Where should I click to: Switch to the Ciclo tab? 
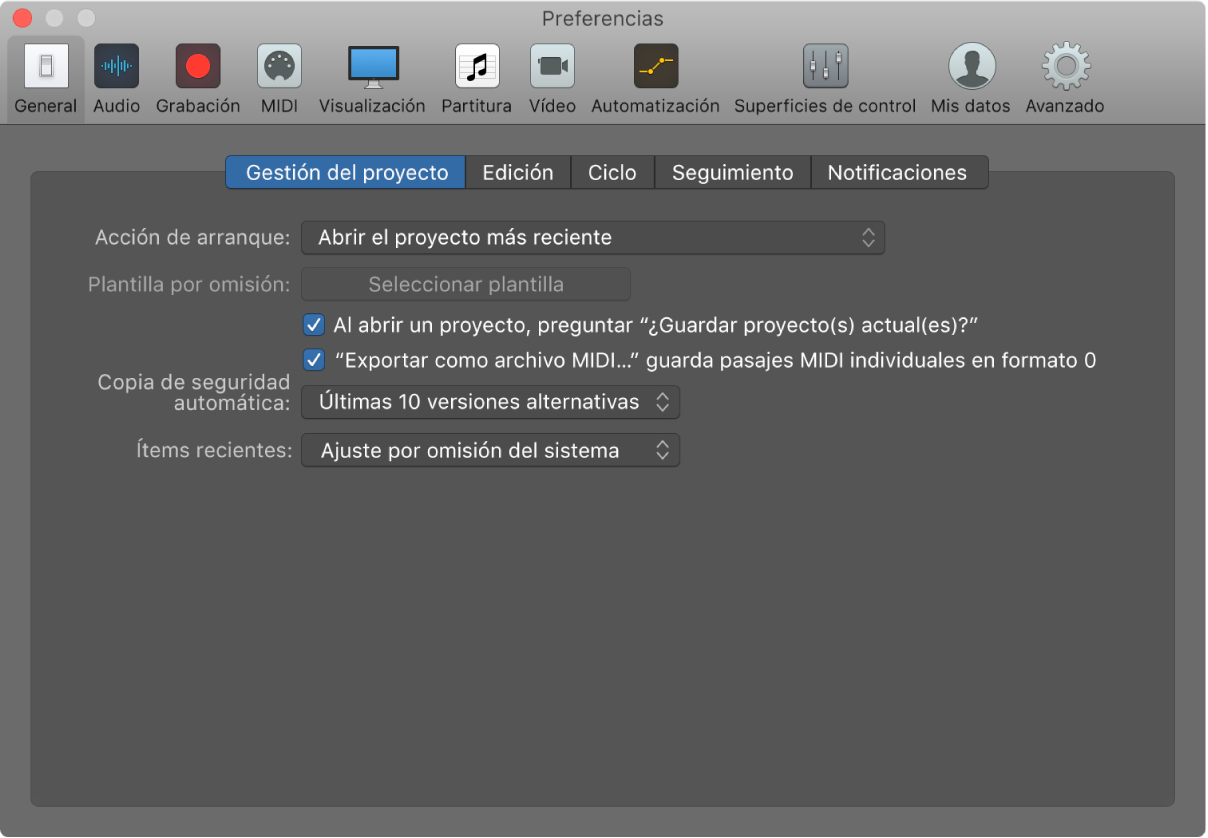[612, 173]
